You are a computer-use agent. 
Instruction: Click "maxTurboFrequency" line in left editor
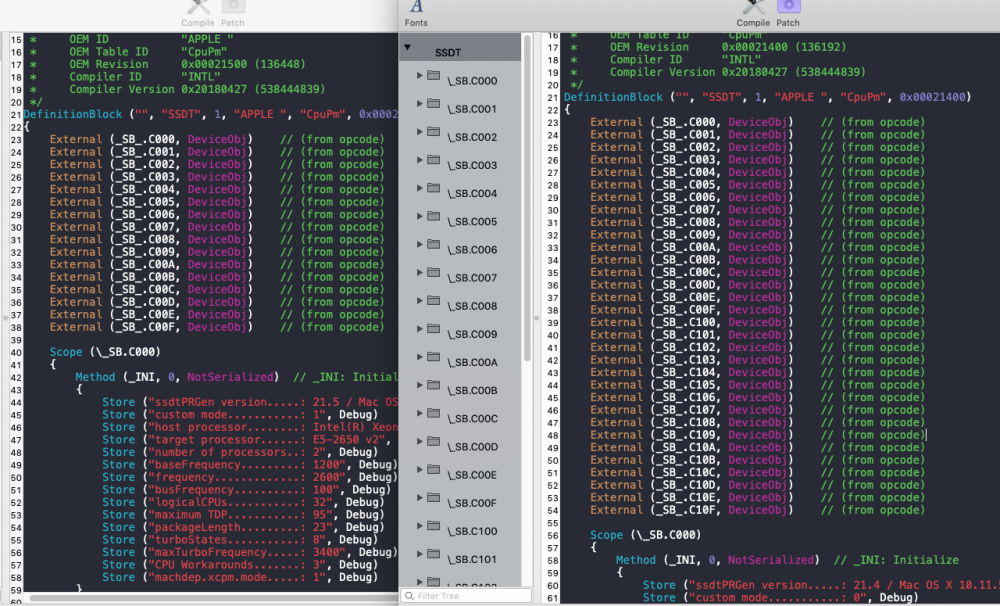pos(250,552)
